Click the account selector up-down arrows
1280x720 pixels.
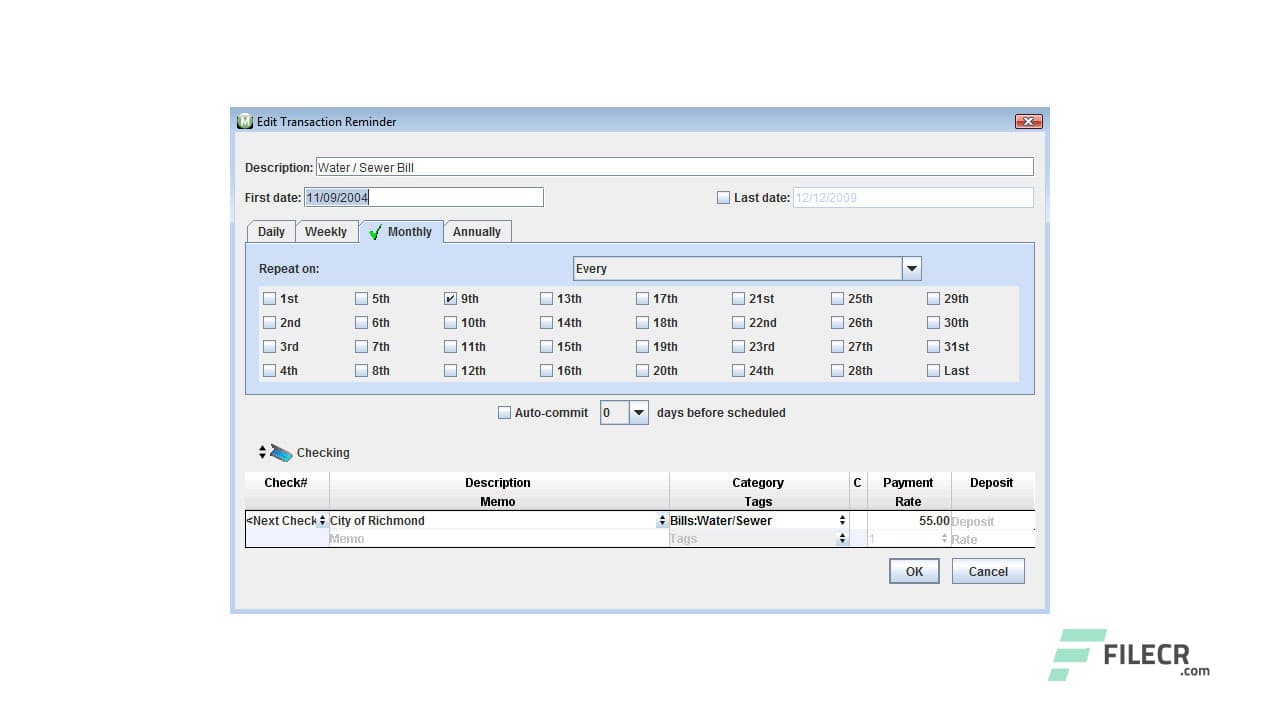click(262, 452)
